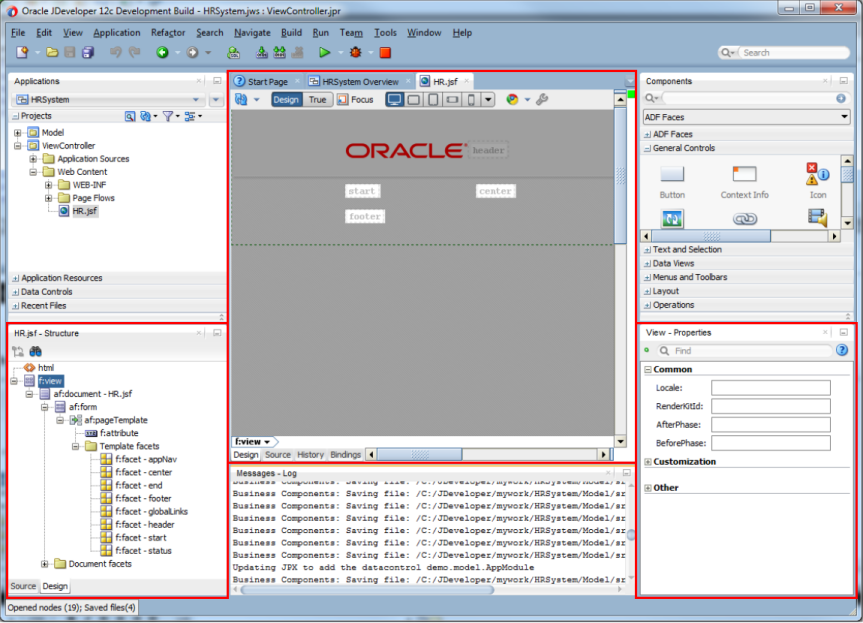Click the Rebuild project toolbar icon
Viewport: 863px width, 623px height.
pos(280,53)
